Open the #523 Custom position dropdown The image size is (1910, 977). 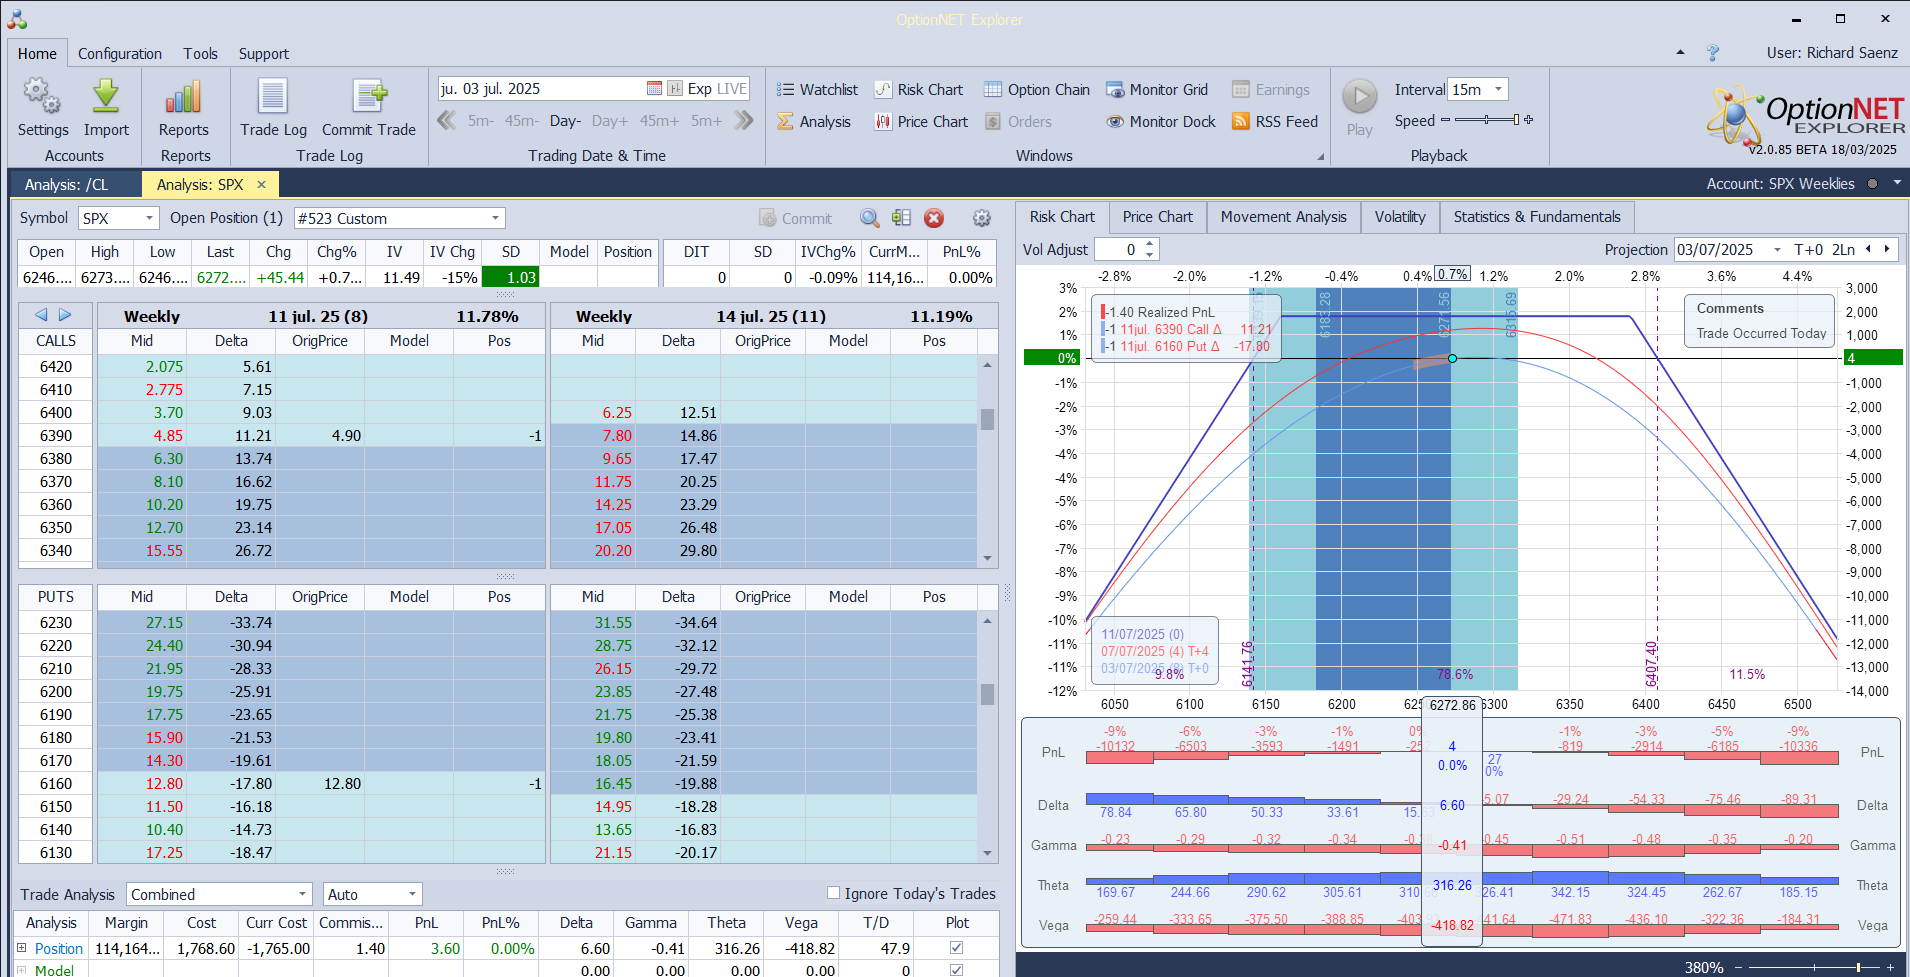495,218
